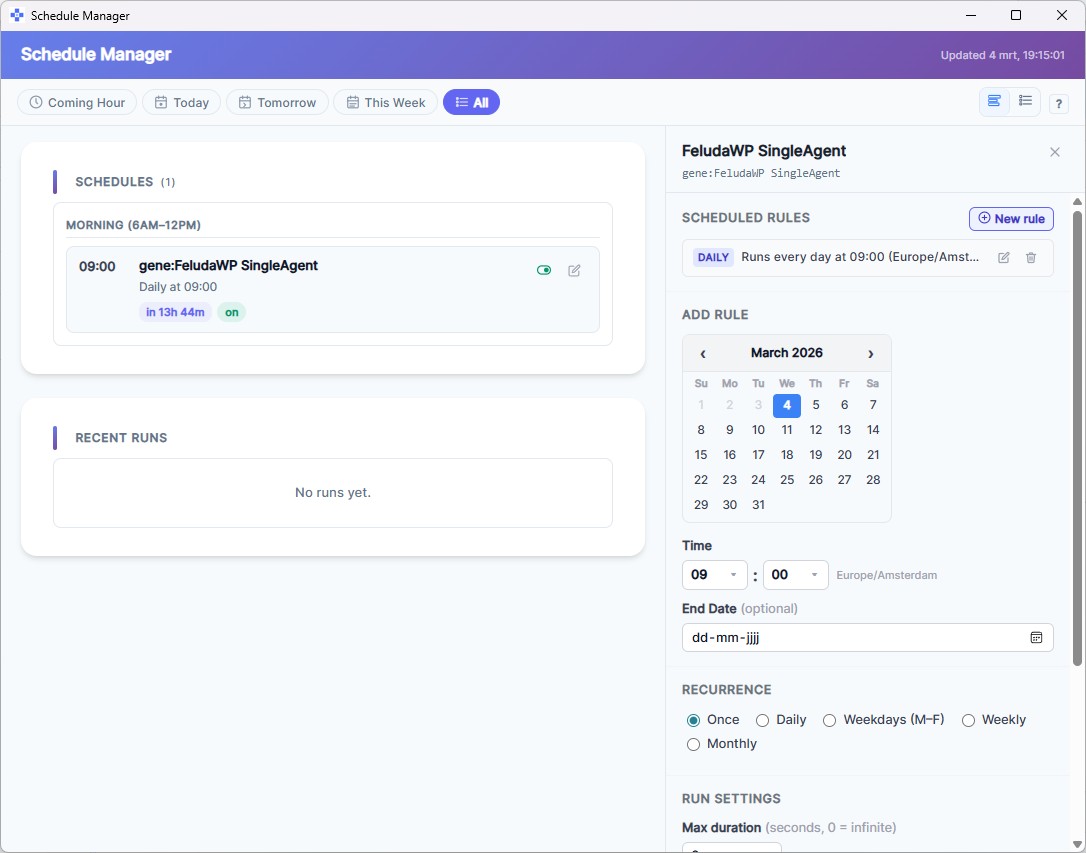
Task: Open the minutes dropdown showing 00
Action: pyautogui.click(x=795, y=575)
